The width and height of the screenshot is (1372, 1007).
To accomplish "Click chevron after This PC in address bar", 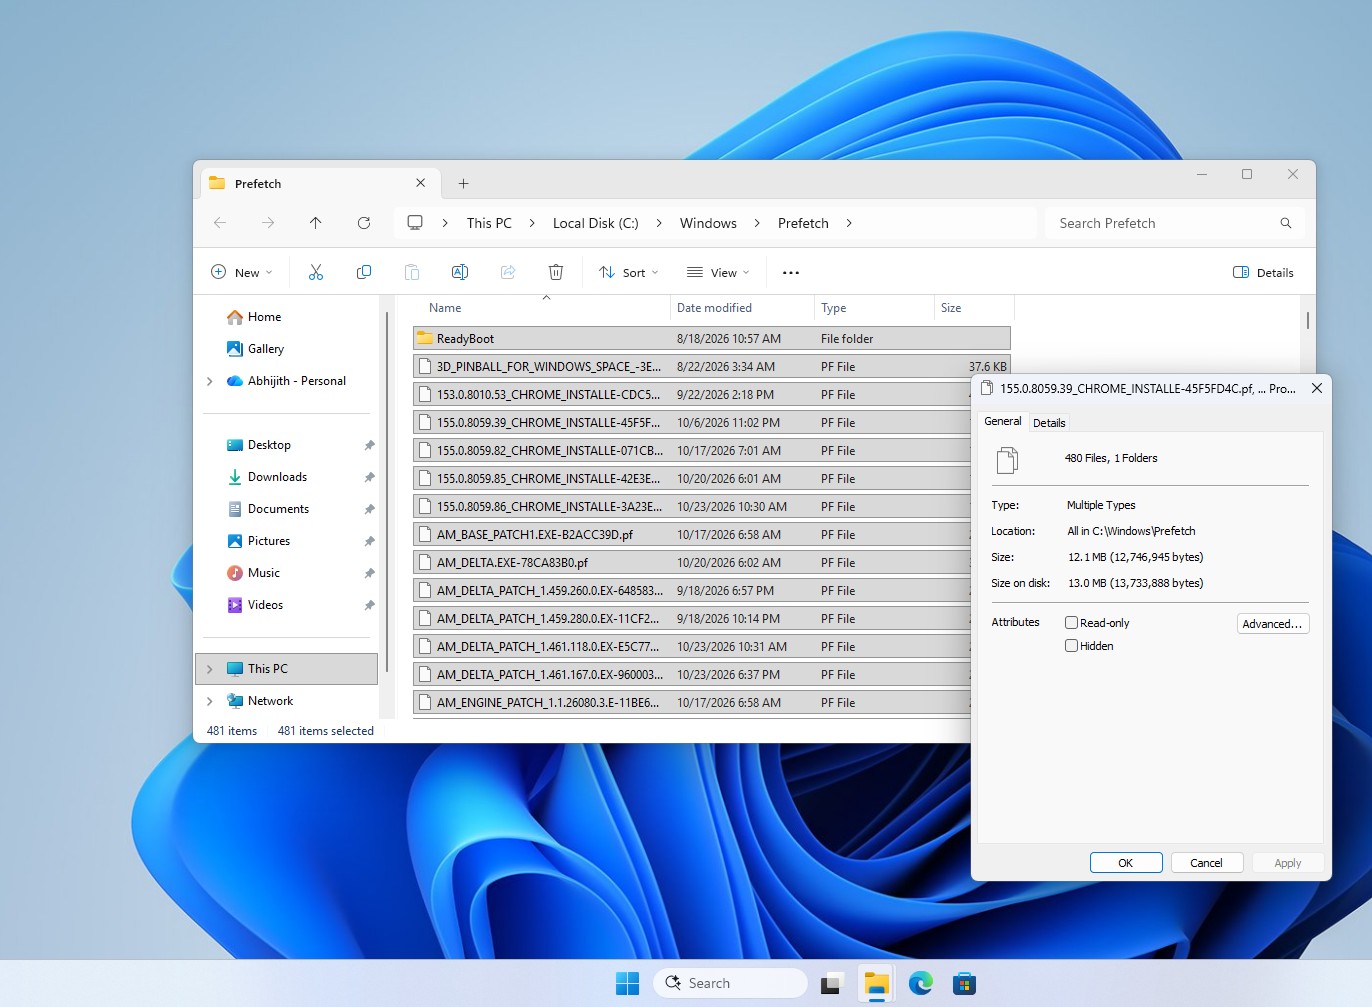I will (532, 223).
